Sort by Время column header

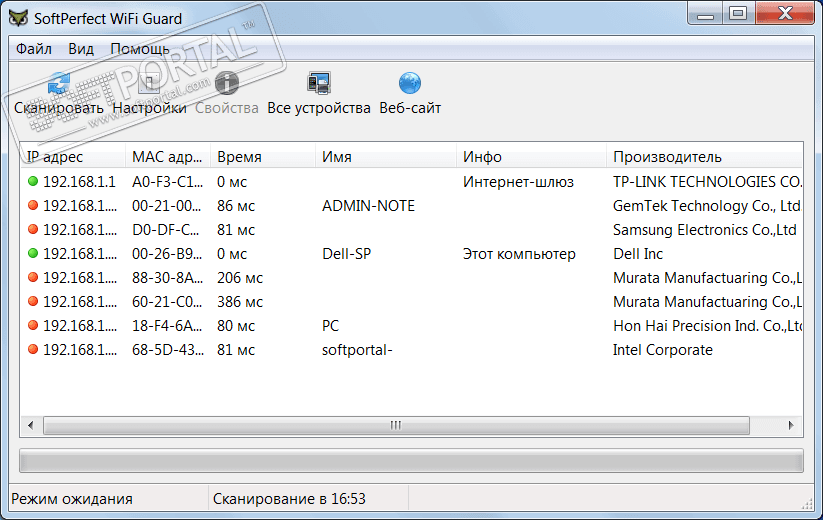(263, 156)
